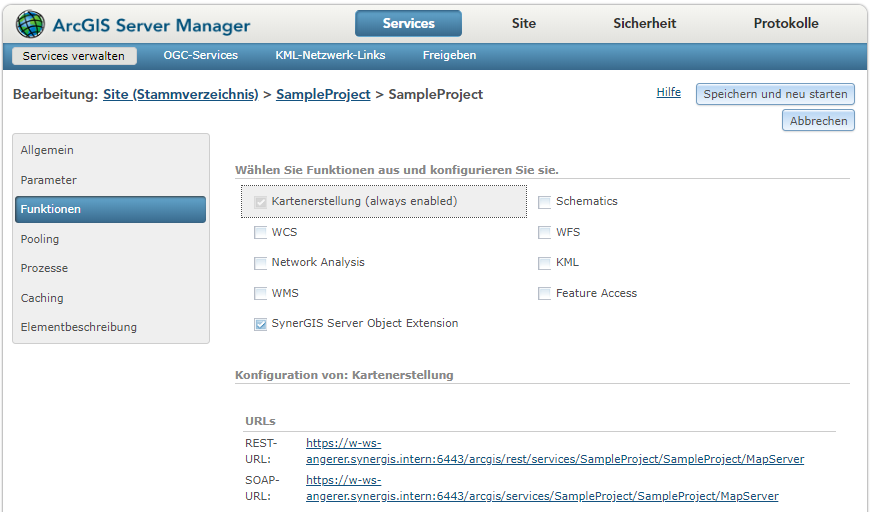This screenshot has height=512, width=870.
Task: Check the Schematics option
Action: pos(545,202)
